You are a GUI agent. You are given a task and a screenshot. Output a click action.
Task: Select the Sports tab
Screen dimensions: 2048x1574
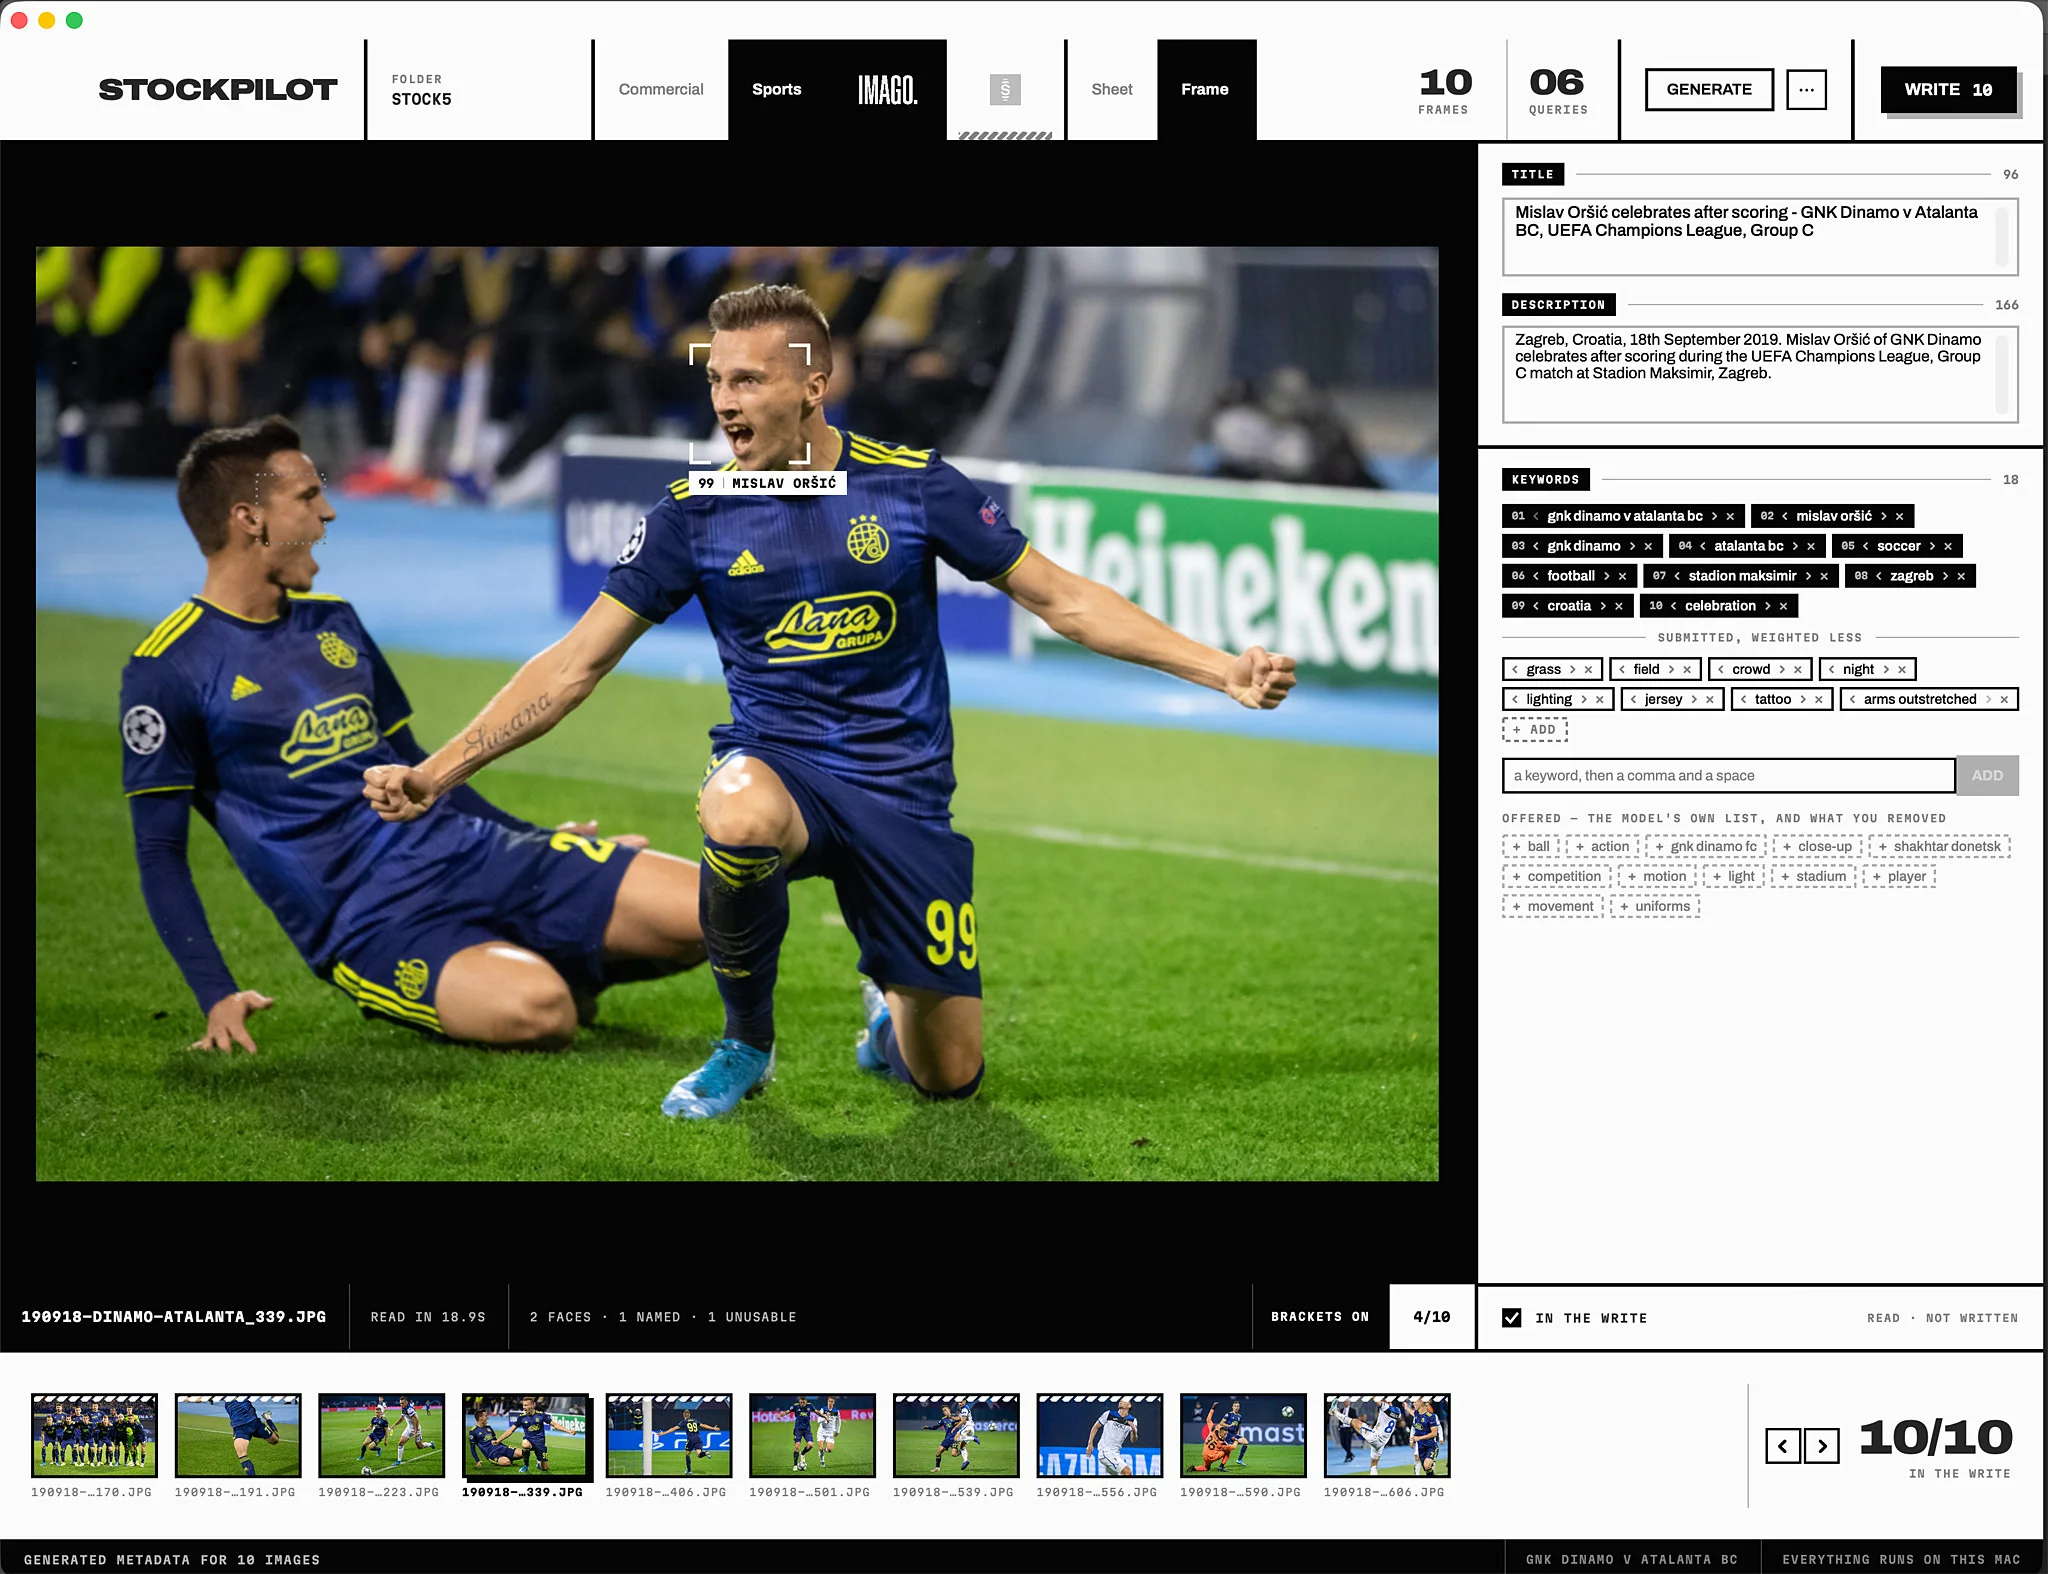pos(777,89)
